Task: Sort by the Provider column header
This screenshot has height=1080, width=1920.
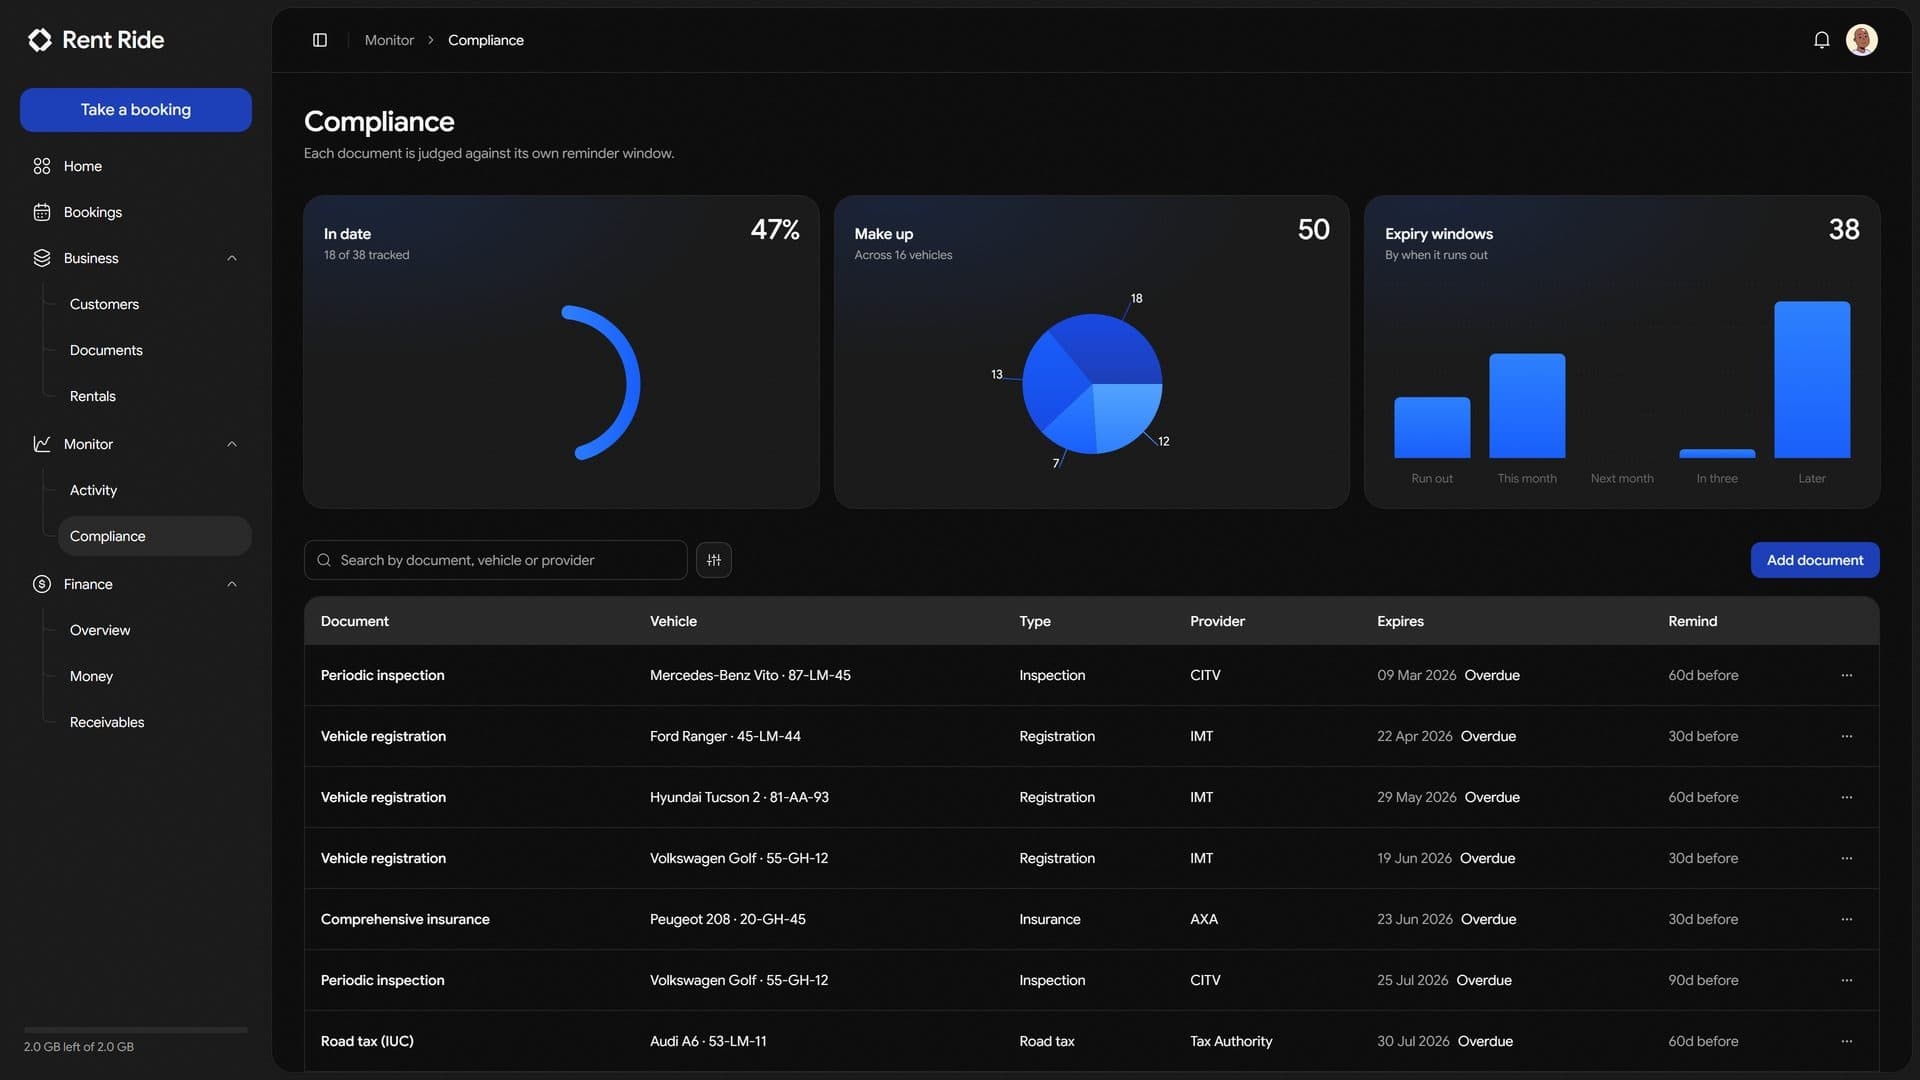Action: [x=1217, y=621]
